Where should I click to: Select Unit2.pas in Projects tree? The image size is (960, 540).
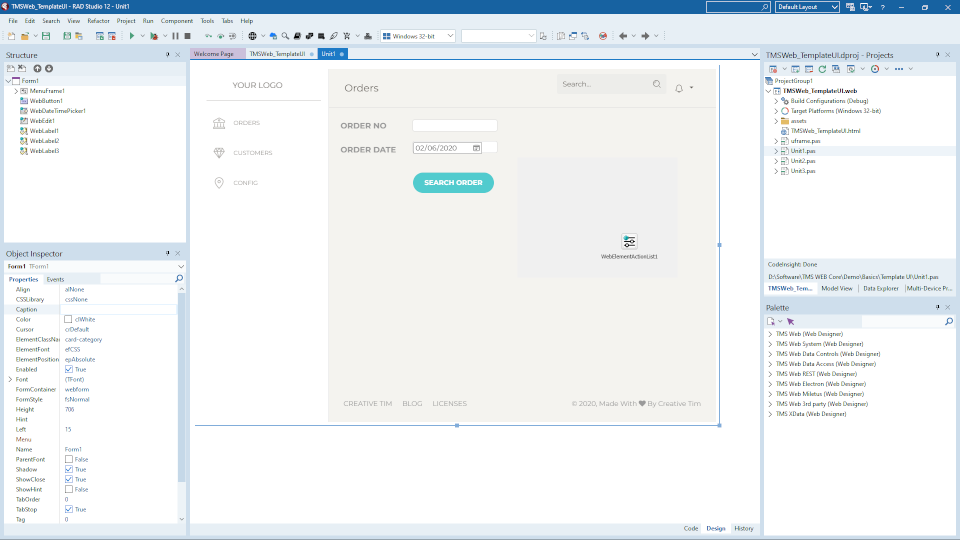tap(802, 161)
